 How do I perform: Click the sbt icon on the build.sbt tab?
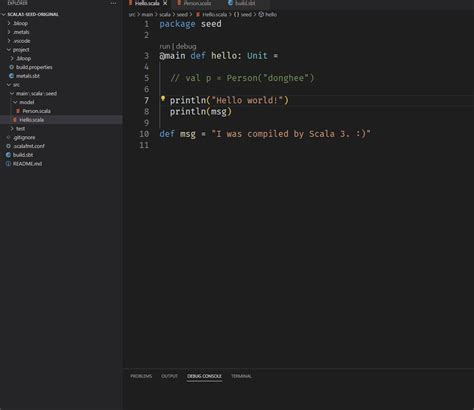pyautogui.click(x=230, y=3)
